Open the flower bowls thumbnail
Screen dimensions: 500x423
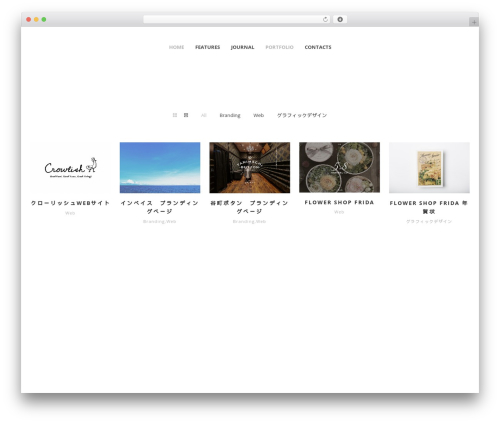click(x=339, y=167)
